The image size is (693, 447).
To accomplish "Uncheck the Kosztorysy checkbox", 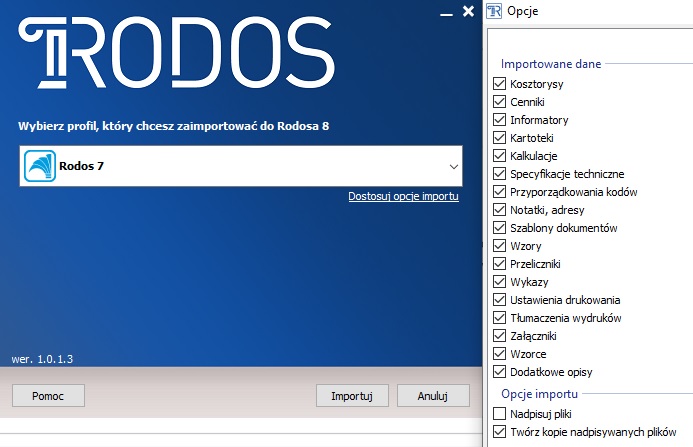I will click(499, 84).
